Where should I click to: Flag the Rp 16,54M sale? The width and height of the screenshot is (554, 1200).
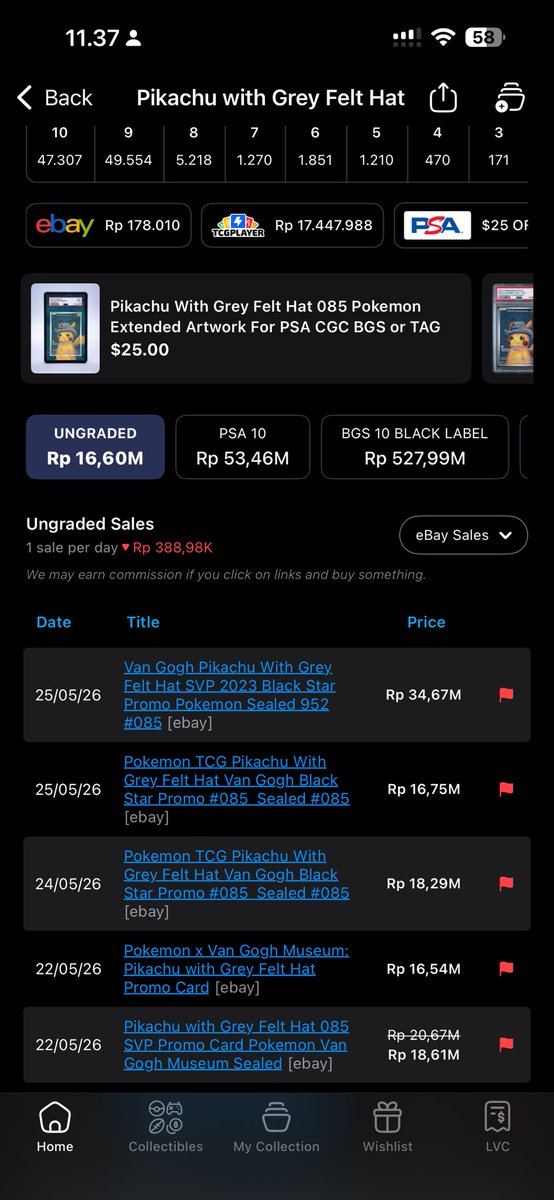[x=505, y=968]
